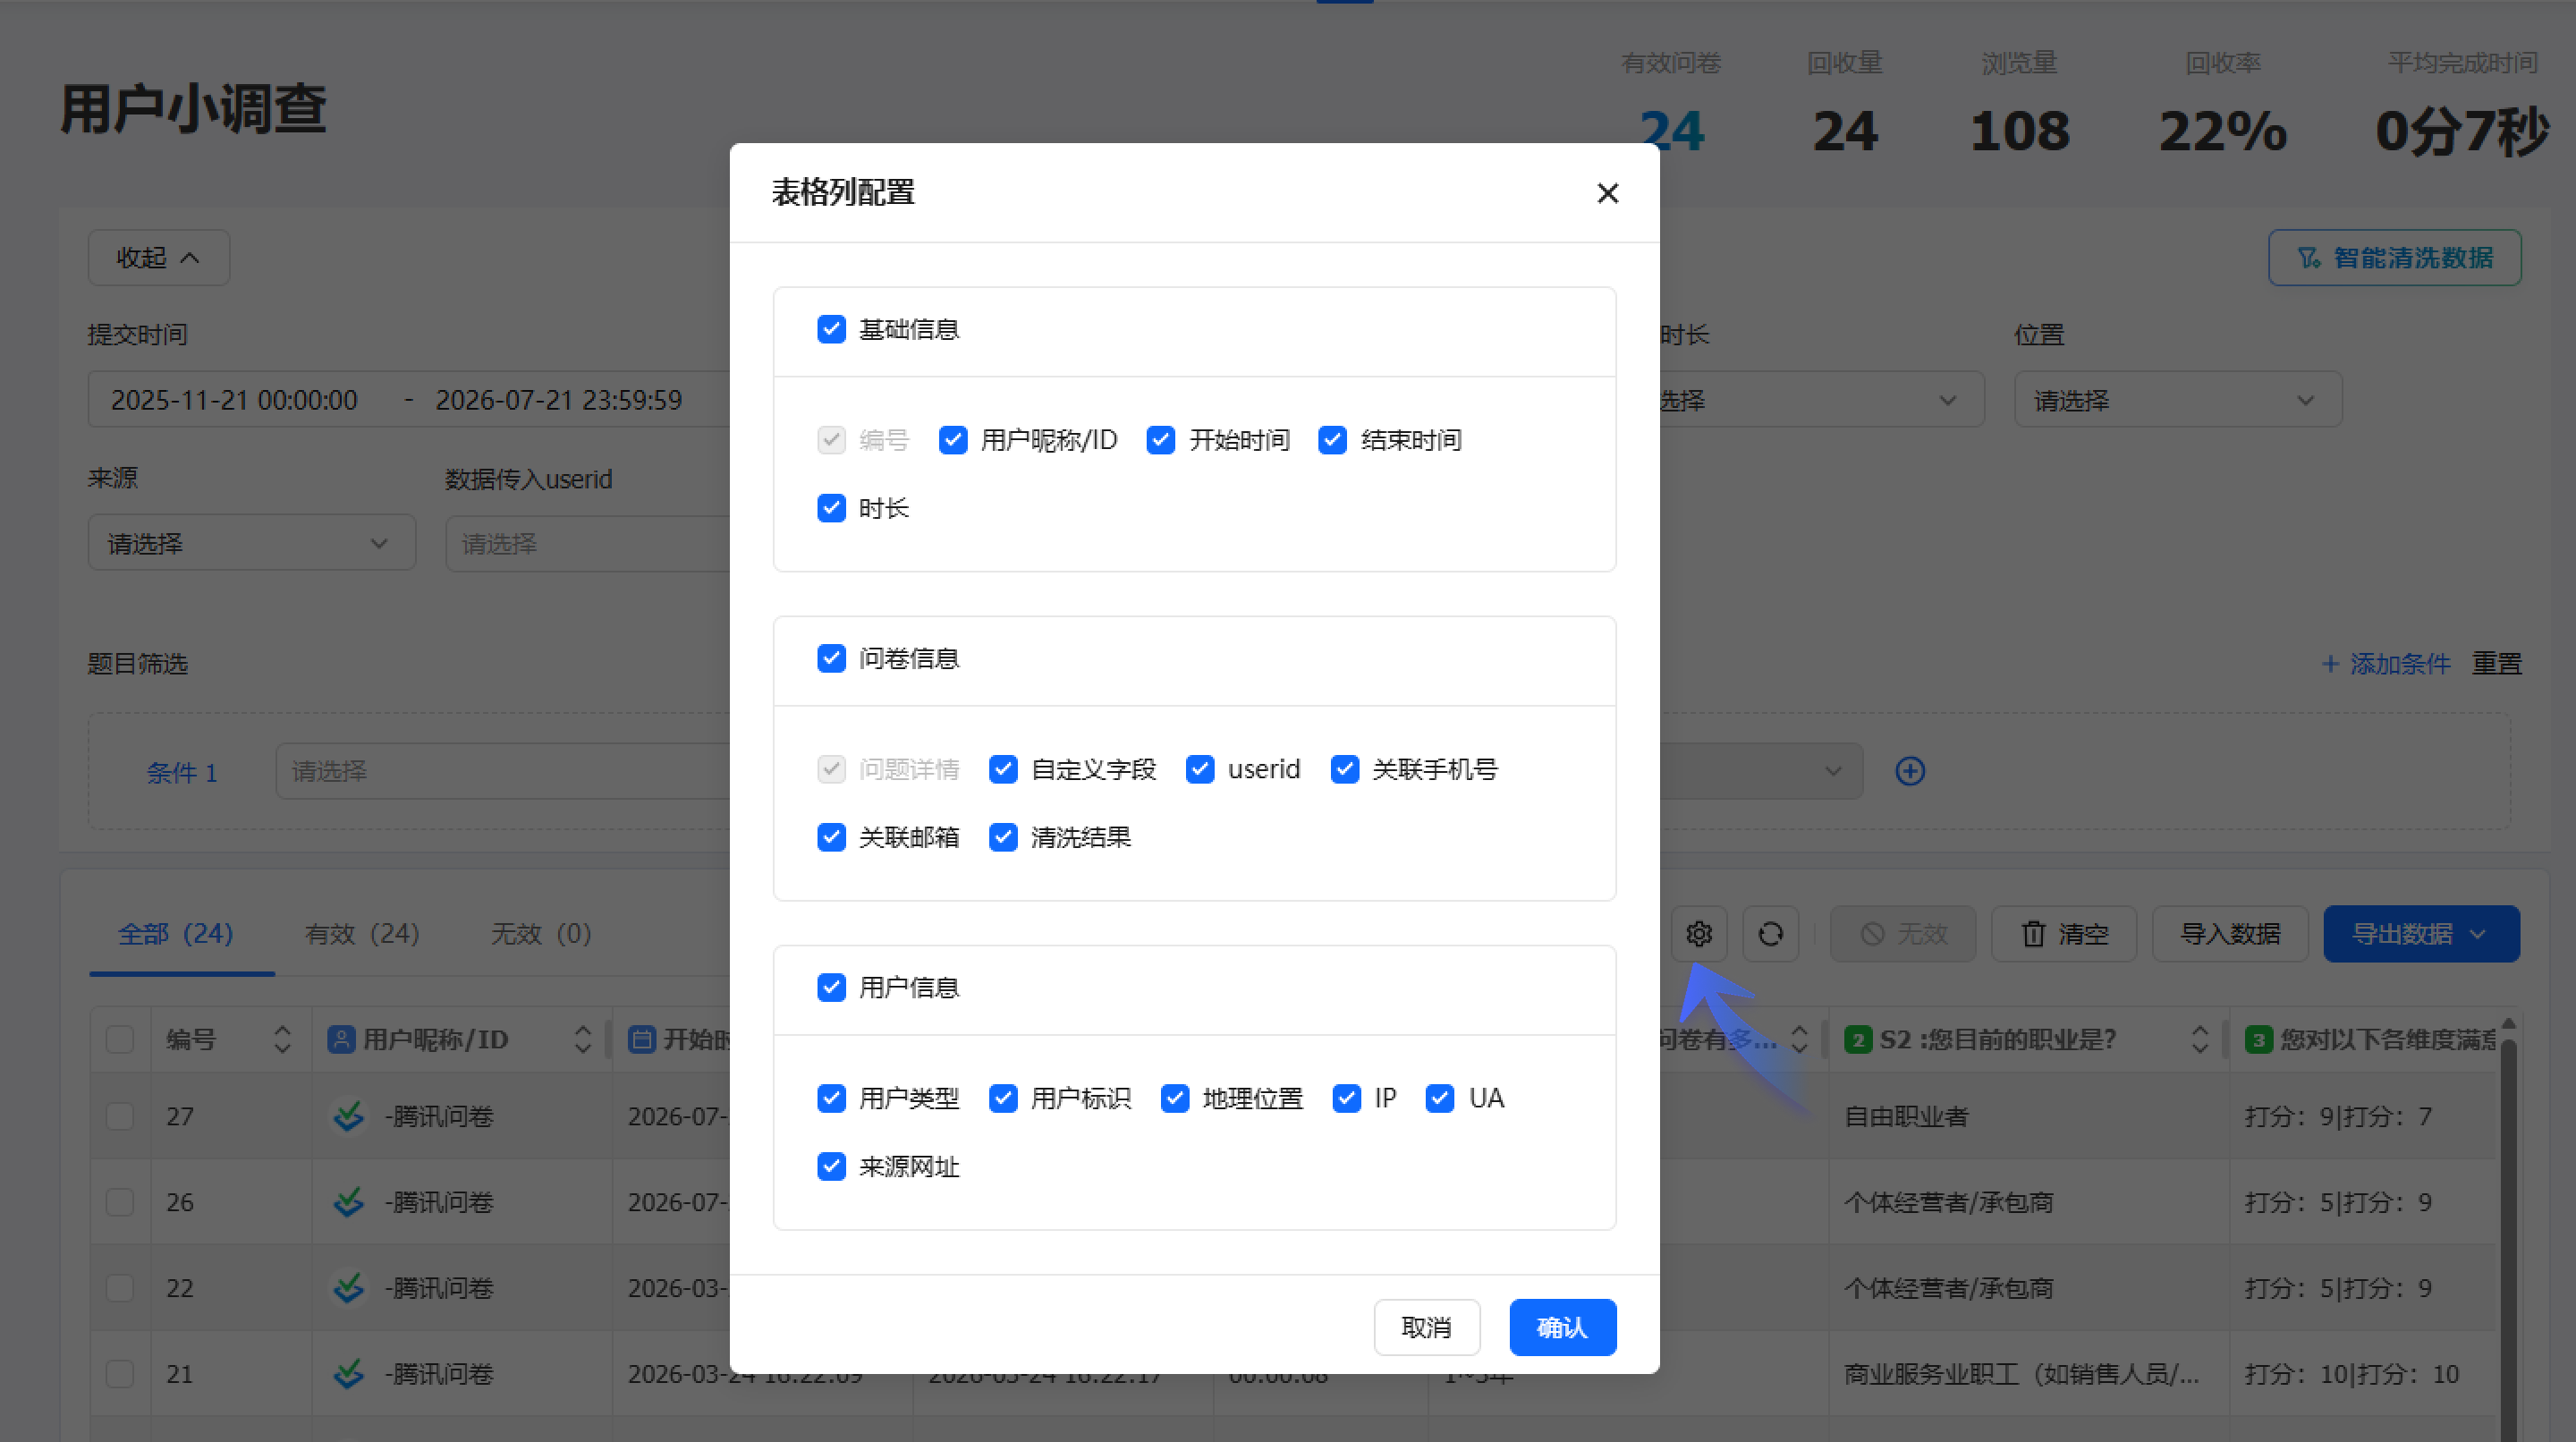Viewport: 2576px width, 1442px height.
Task: Click 添加条件 link
Action: pyautogui.click(x=2386, y=664)
